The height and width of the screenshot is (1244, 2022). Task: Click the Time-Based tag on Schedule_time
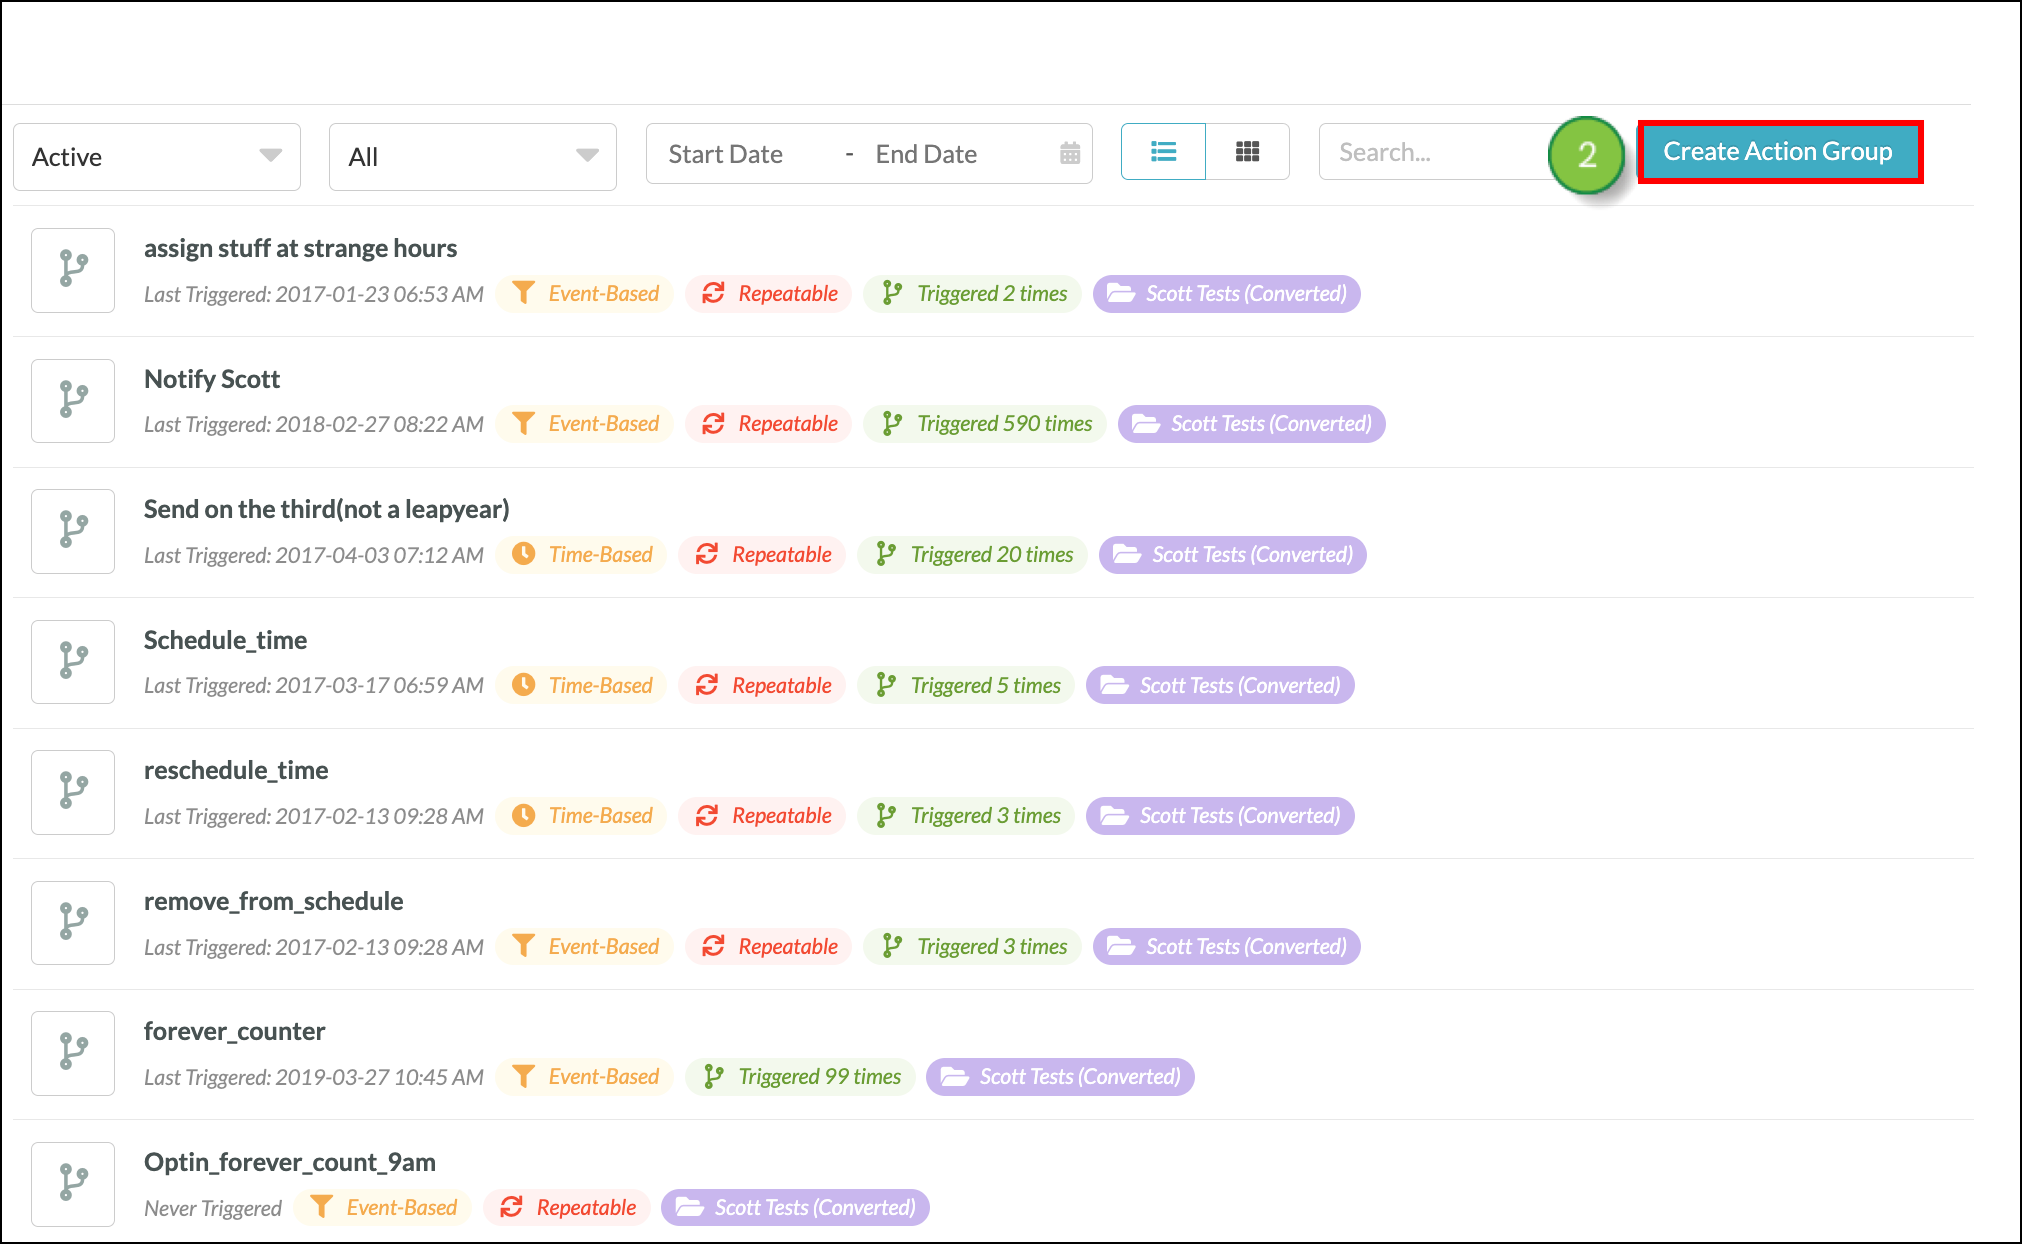coord(582,685)
